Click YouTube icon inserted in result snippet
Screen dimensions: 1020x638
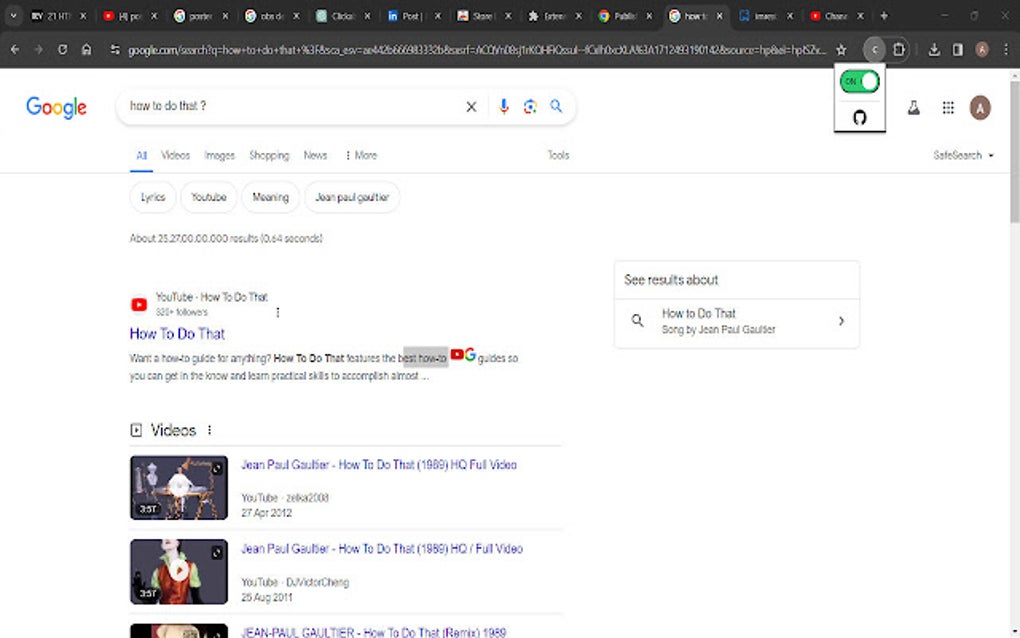(457, 354)
